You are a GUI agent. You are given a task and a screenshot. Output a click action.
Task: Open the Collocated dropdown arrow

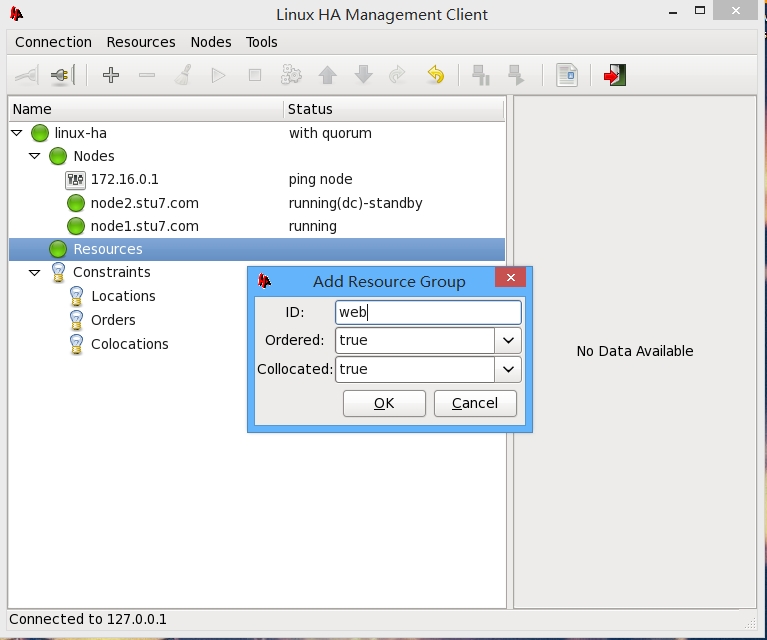click(x=508, y=369)
